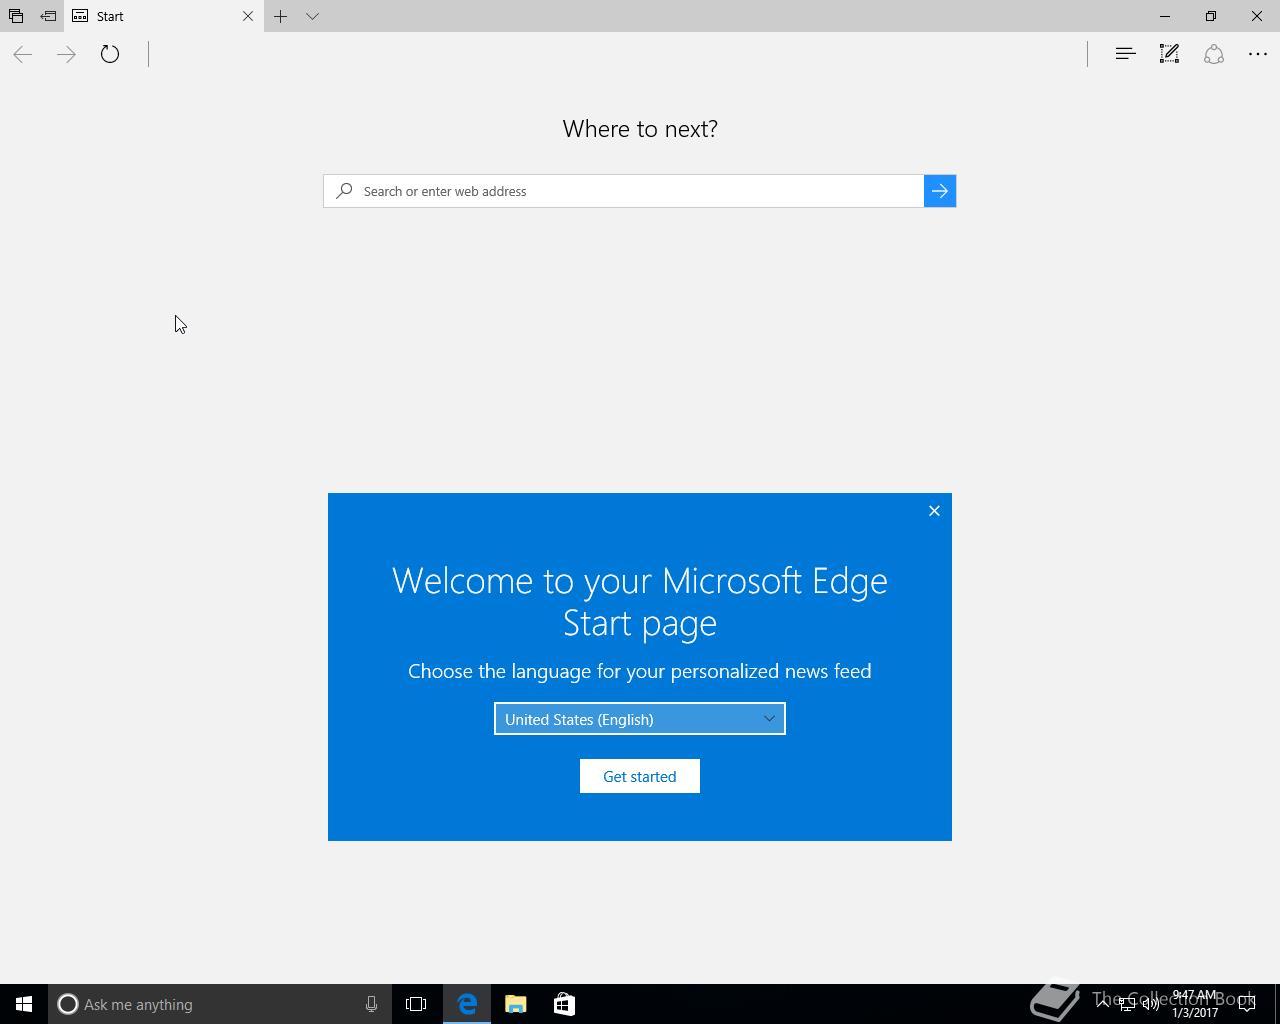Click Edge icon in taskbar
The width and height of the screenshot is (1280, 1024).
pyautogui.click(x=467, y=1004)
